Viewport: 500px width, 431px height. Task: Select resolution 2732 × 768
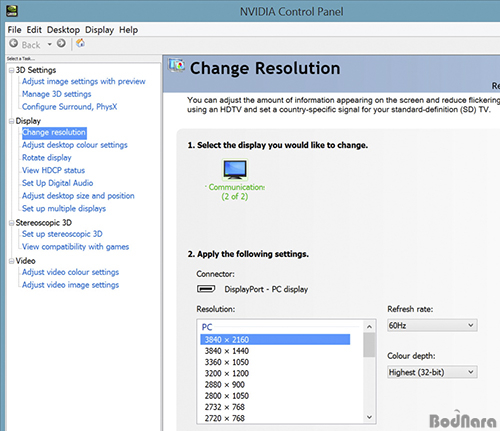coord(225,407)
